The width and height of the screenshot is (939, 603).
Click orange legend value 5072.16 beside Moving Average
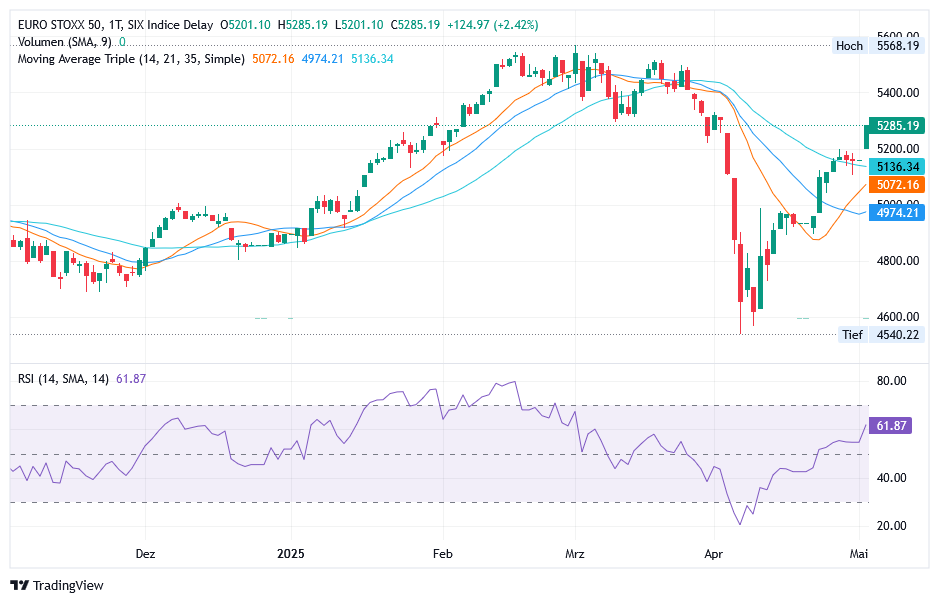[273, 59]
